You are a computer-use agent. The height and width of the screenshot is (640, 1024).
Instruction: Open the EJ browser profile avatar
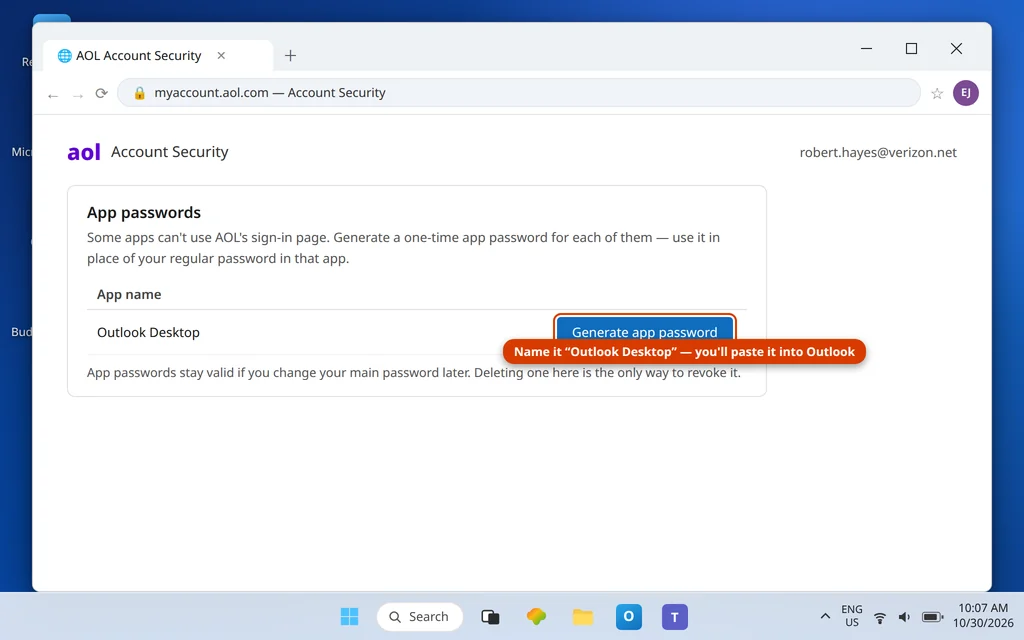pyautogui.click(x=965, y=93)
